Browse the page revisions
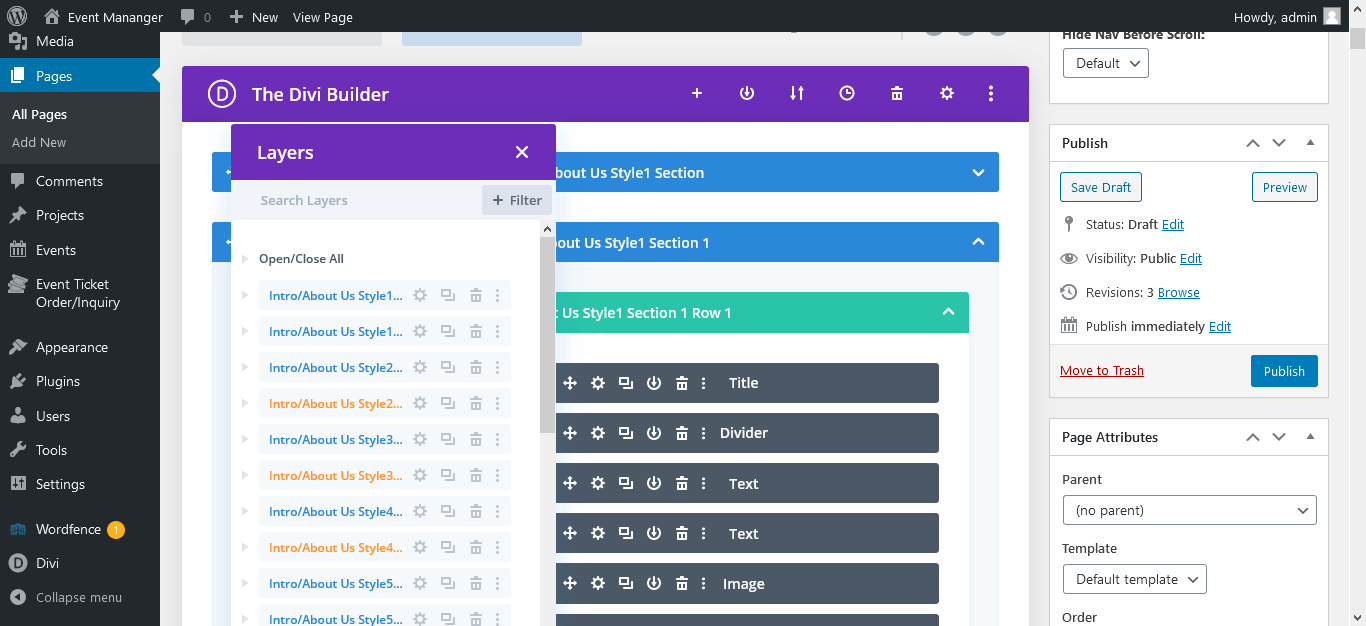Image resolution: width=1366 pixels, height=626 pixels. pyautogui.click(x=1179, y=292)
